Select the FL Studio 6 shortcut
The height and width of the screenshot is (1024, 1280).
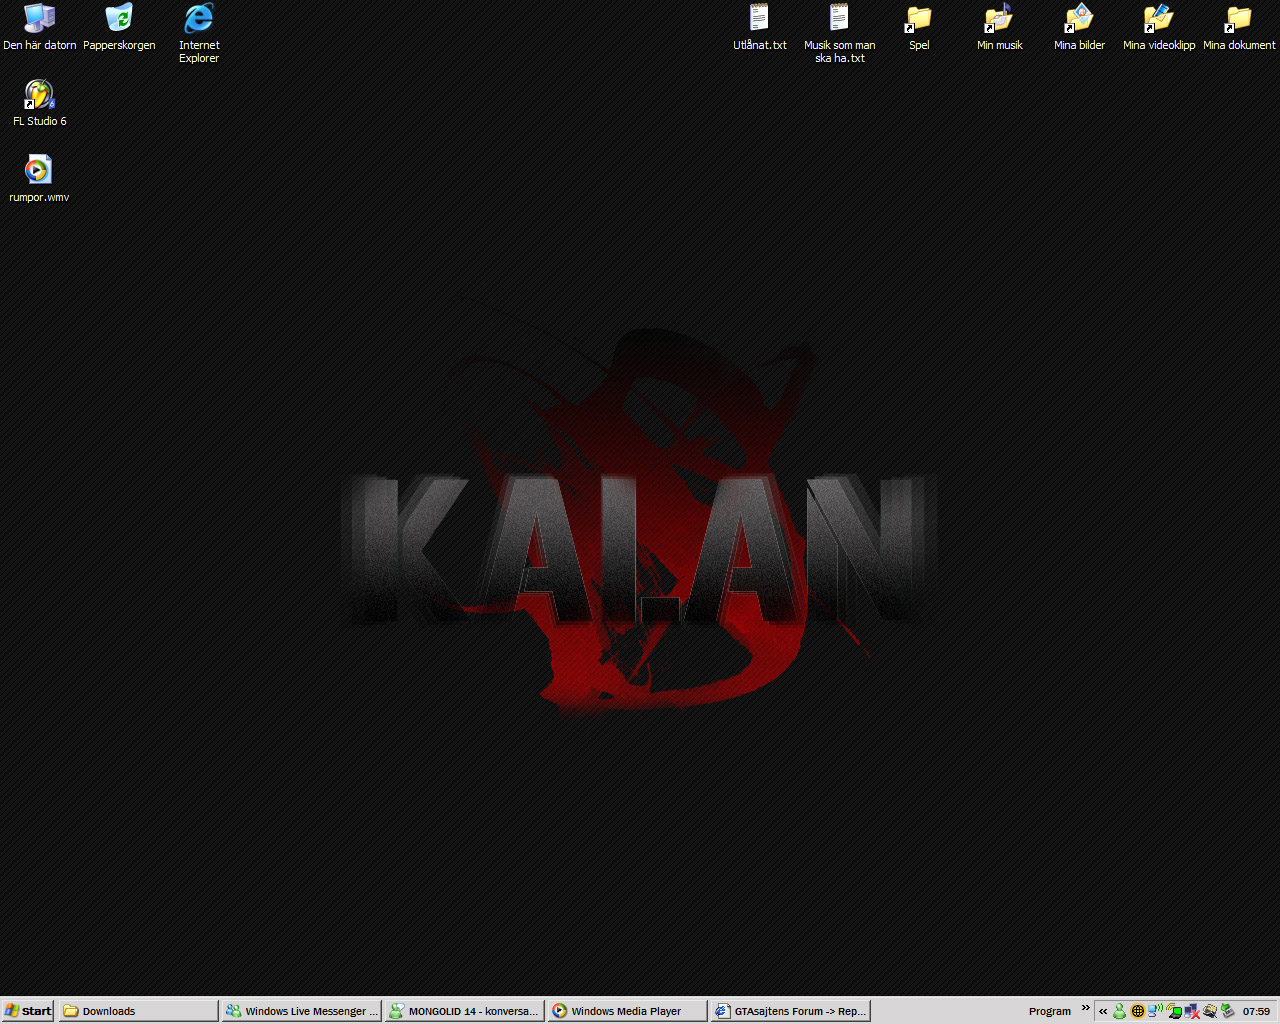[39, 104]
